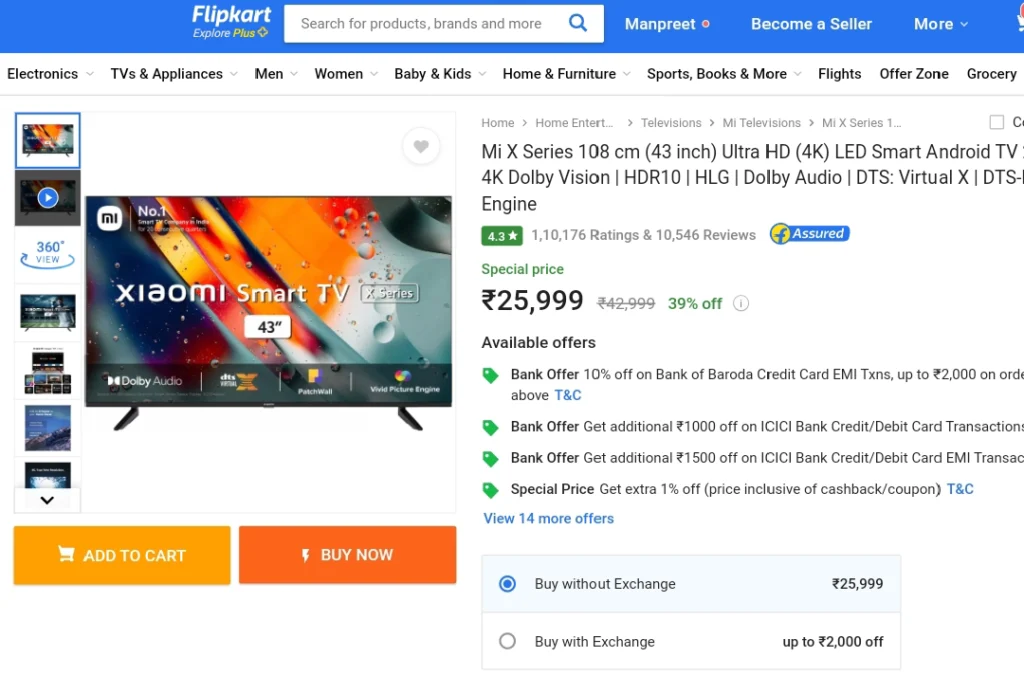Open the Offer Zone menu item

914,74
